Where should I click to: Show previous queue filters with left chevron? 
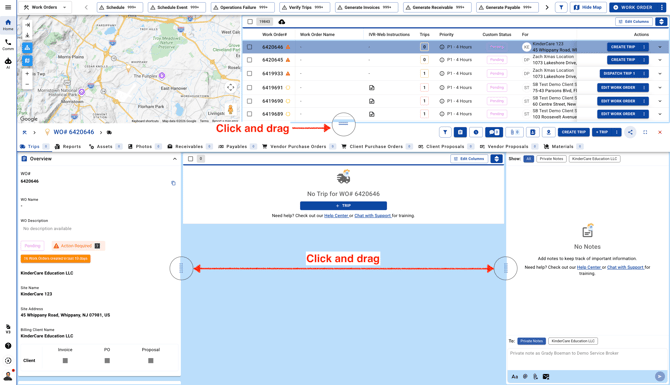point(86,7)
